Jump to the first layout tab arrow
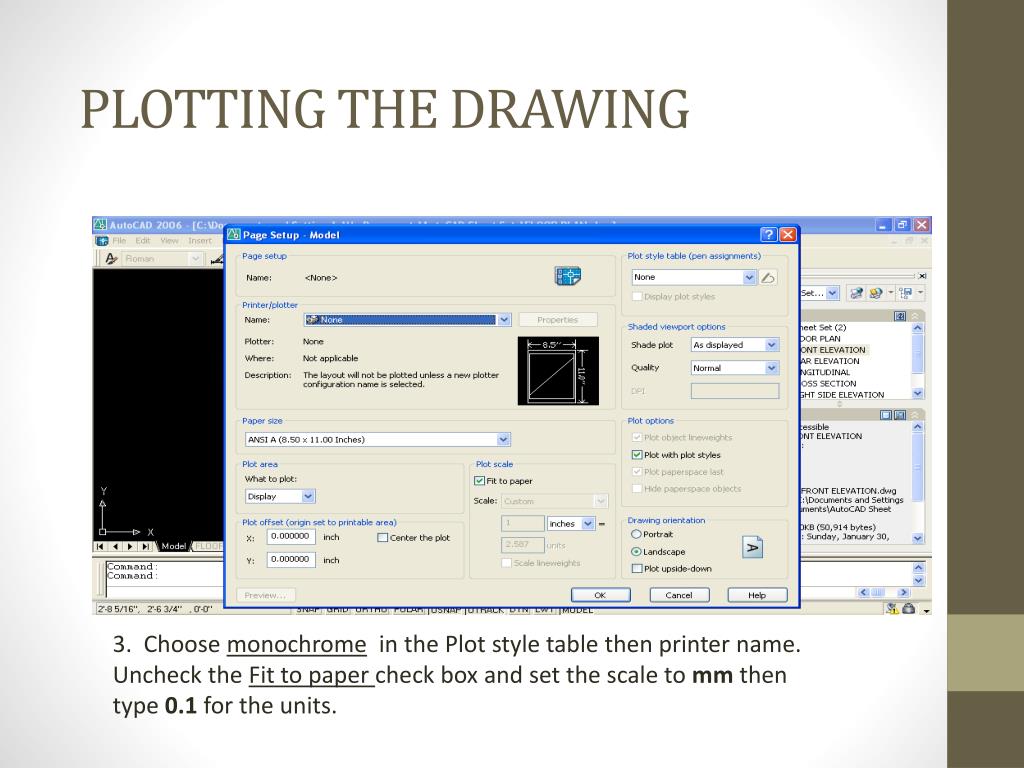Viewport: 1024px width, 768px height. 101,546
